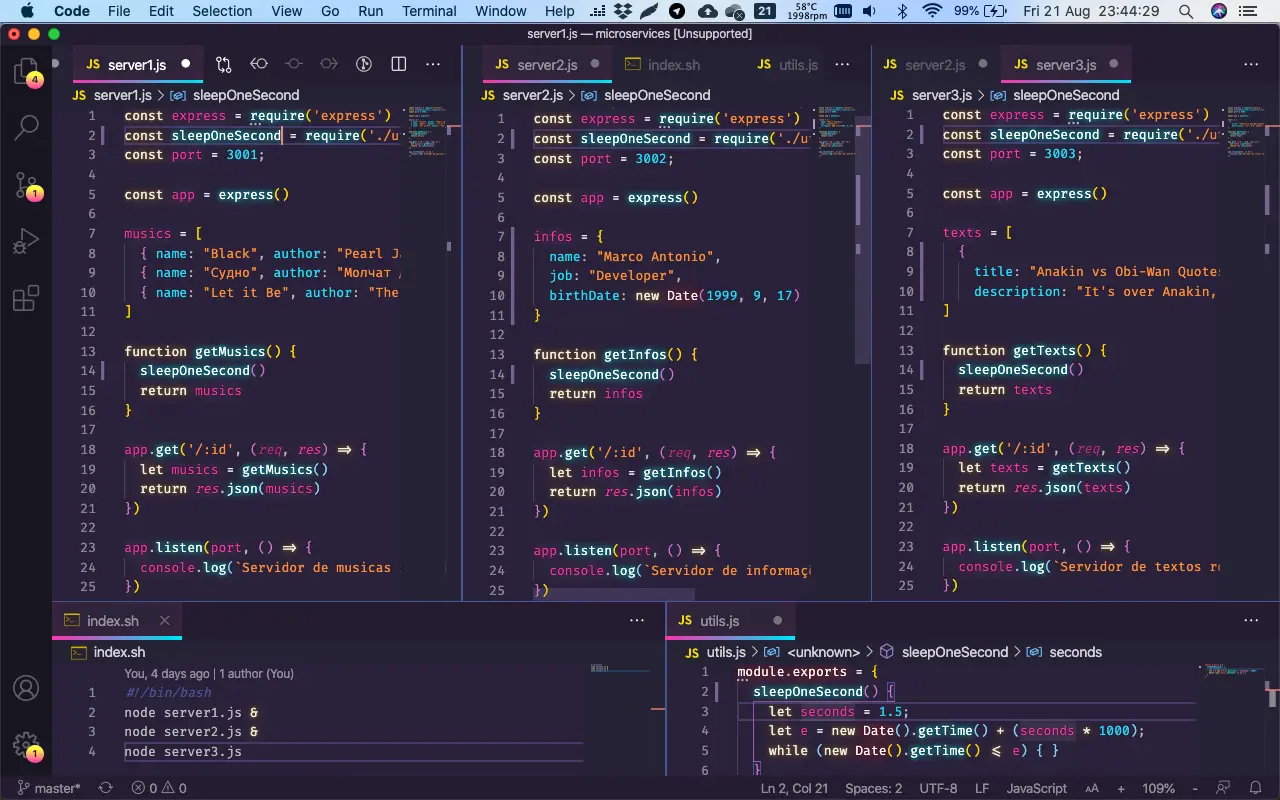Open the Accounts menu icon
Screen dimensions: 1280x800
pos(26,688)
